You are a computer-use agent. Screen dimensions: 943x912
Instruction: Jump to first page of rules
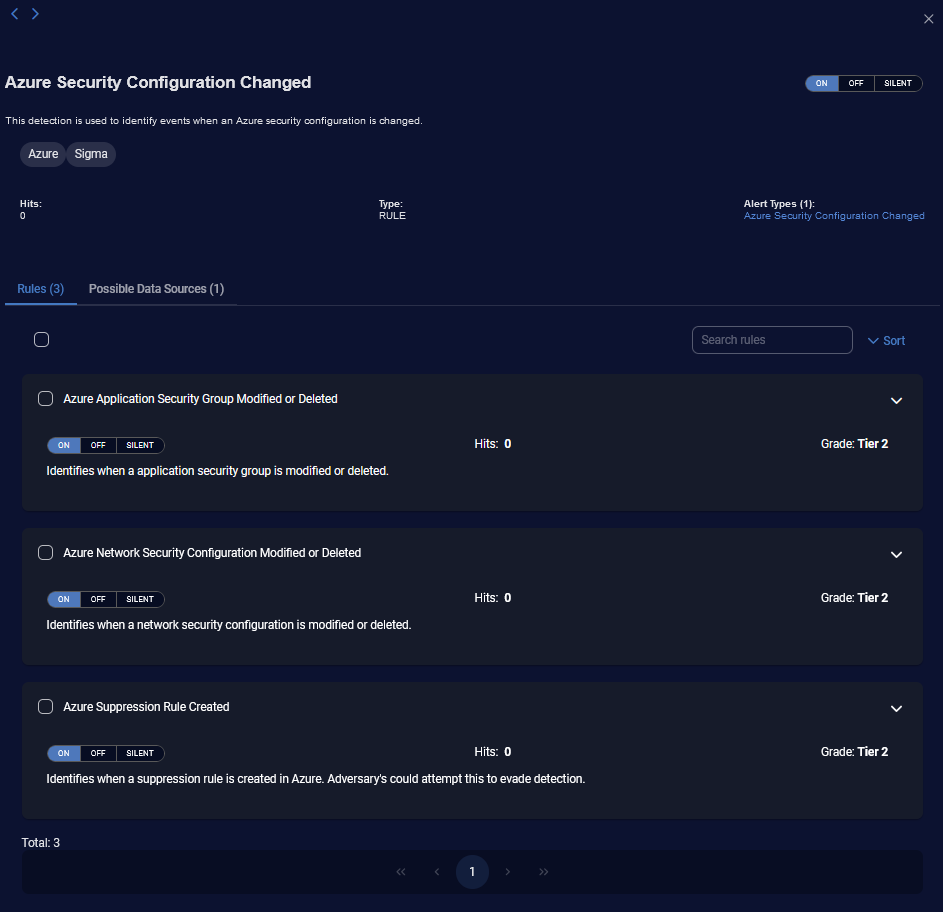(401, 872)
